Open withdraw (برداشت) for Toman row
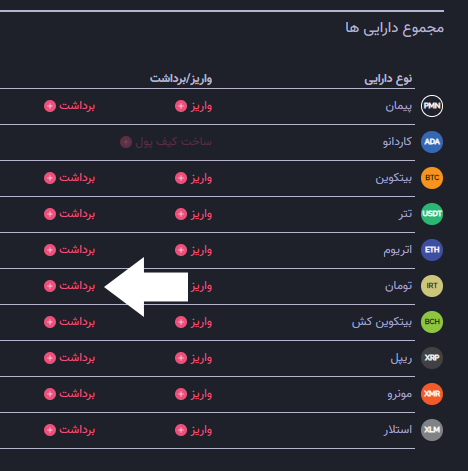Image resolution: width=468 pixels, height=471 pixels. pyautogui.click(x=70, y=286)
